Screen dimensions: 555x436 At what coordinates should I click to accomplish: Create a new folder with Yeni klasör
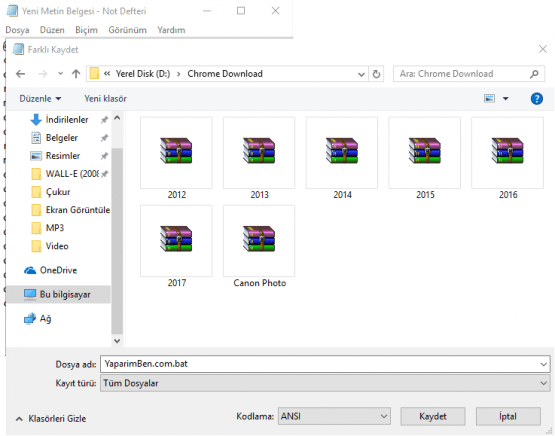(105, 98)
